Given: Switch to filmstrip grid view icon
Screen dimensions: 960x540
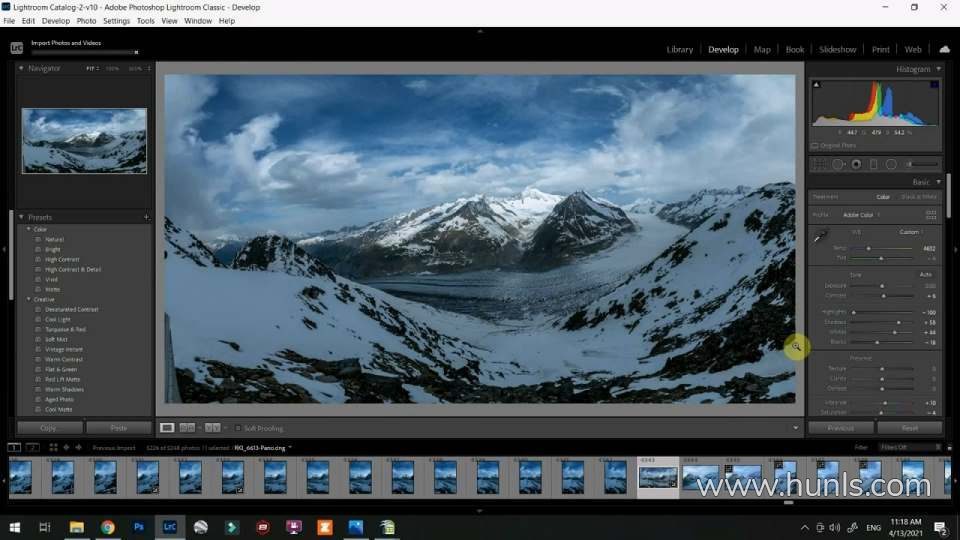Looking at the screenshot, I should tap(54, 447).
